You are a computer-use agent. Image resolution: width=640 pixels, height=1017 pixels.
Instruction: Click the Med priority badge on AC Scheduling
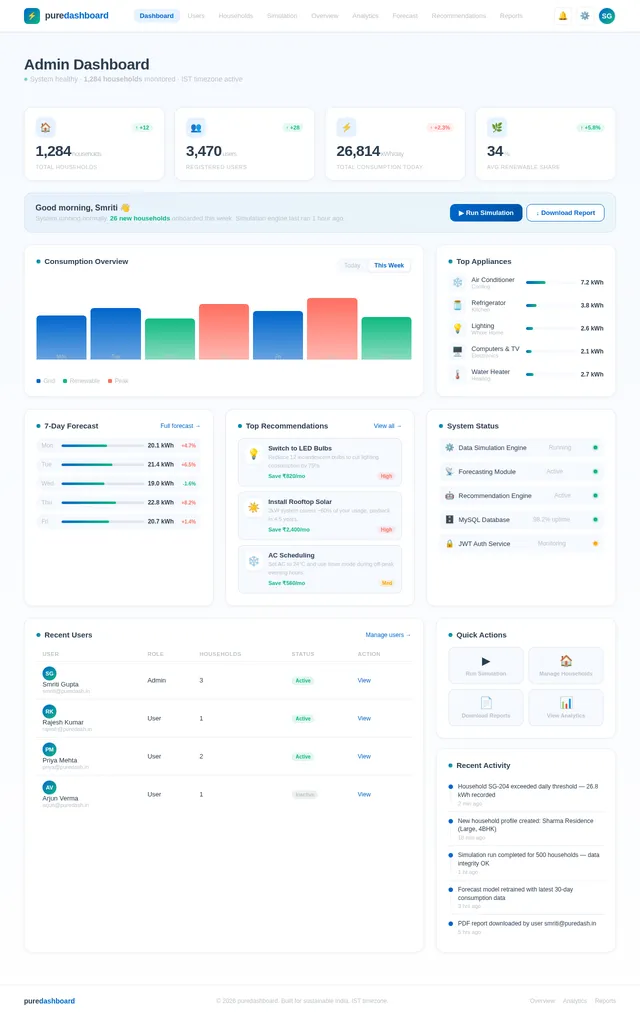click(386, 583)
